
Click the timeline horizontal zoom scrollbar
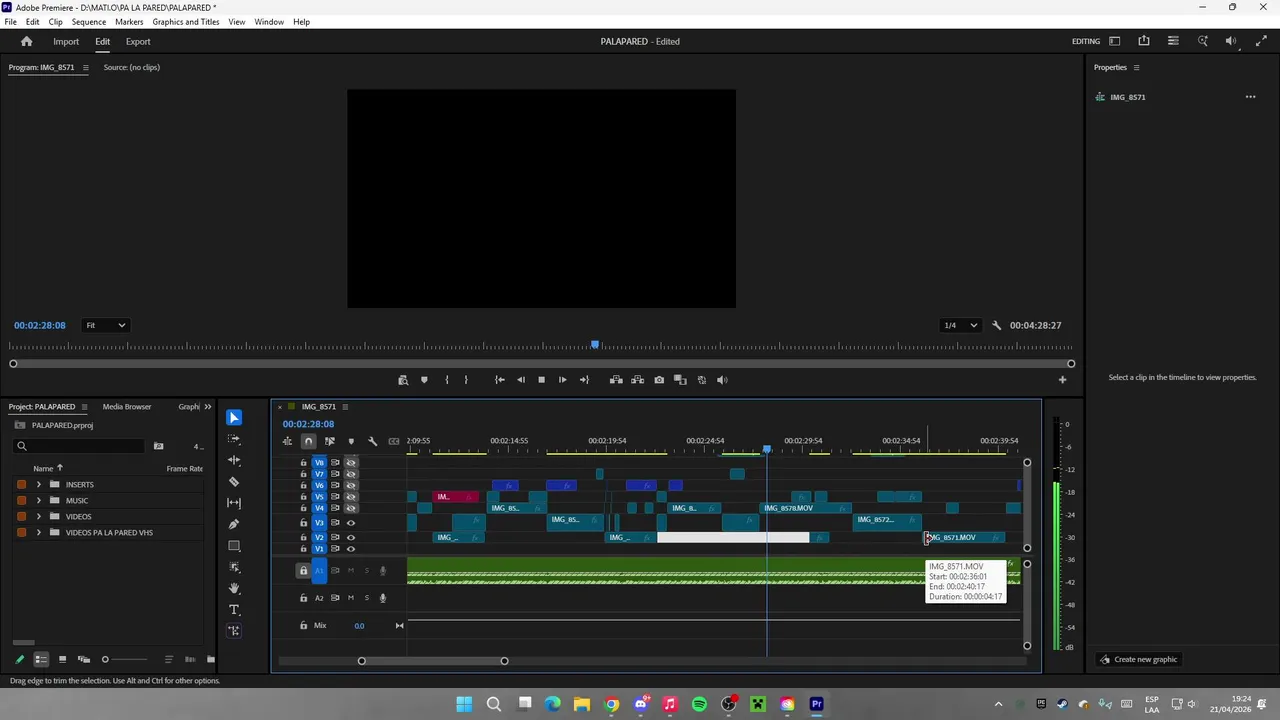(x=433, y=661)
